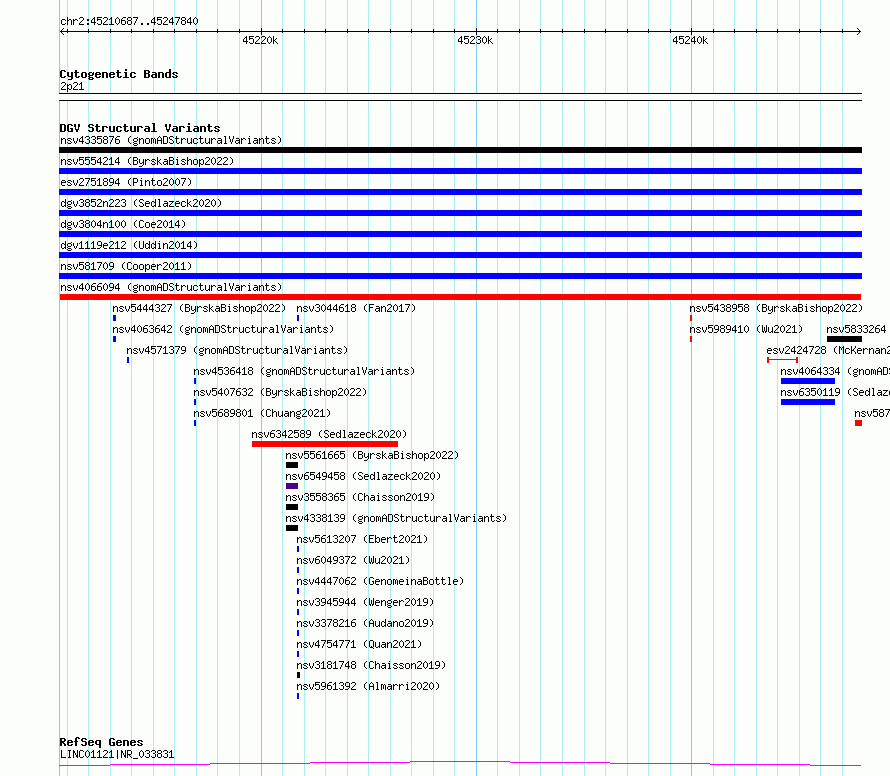The height and width of the screenshot is (776, 890).
Task: Open esv2424728 (McKernan) variant label
Action: coord(828,350)
